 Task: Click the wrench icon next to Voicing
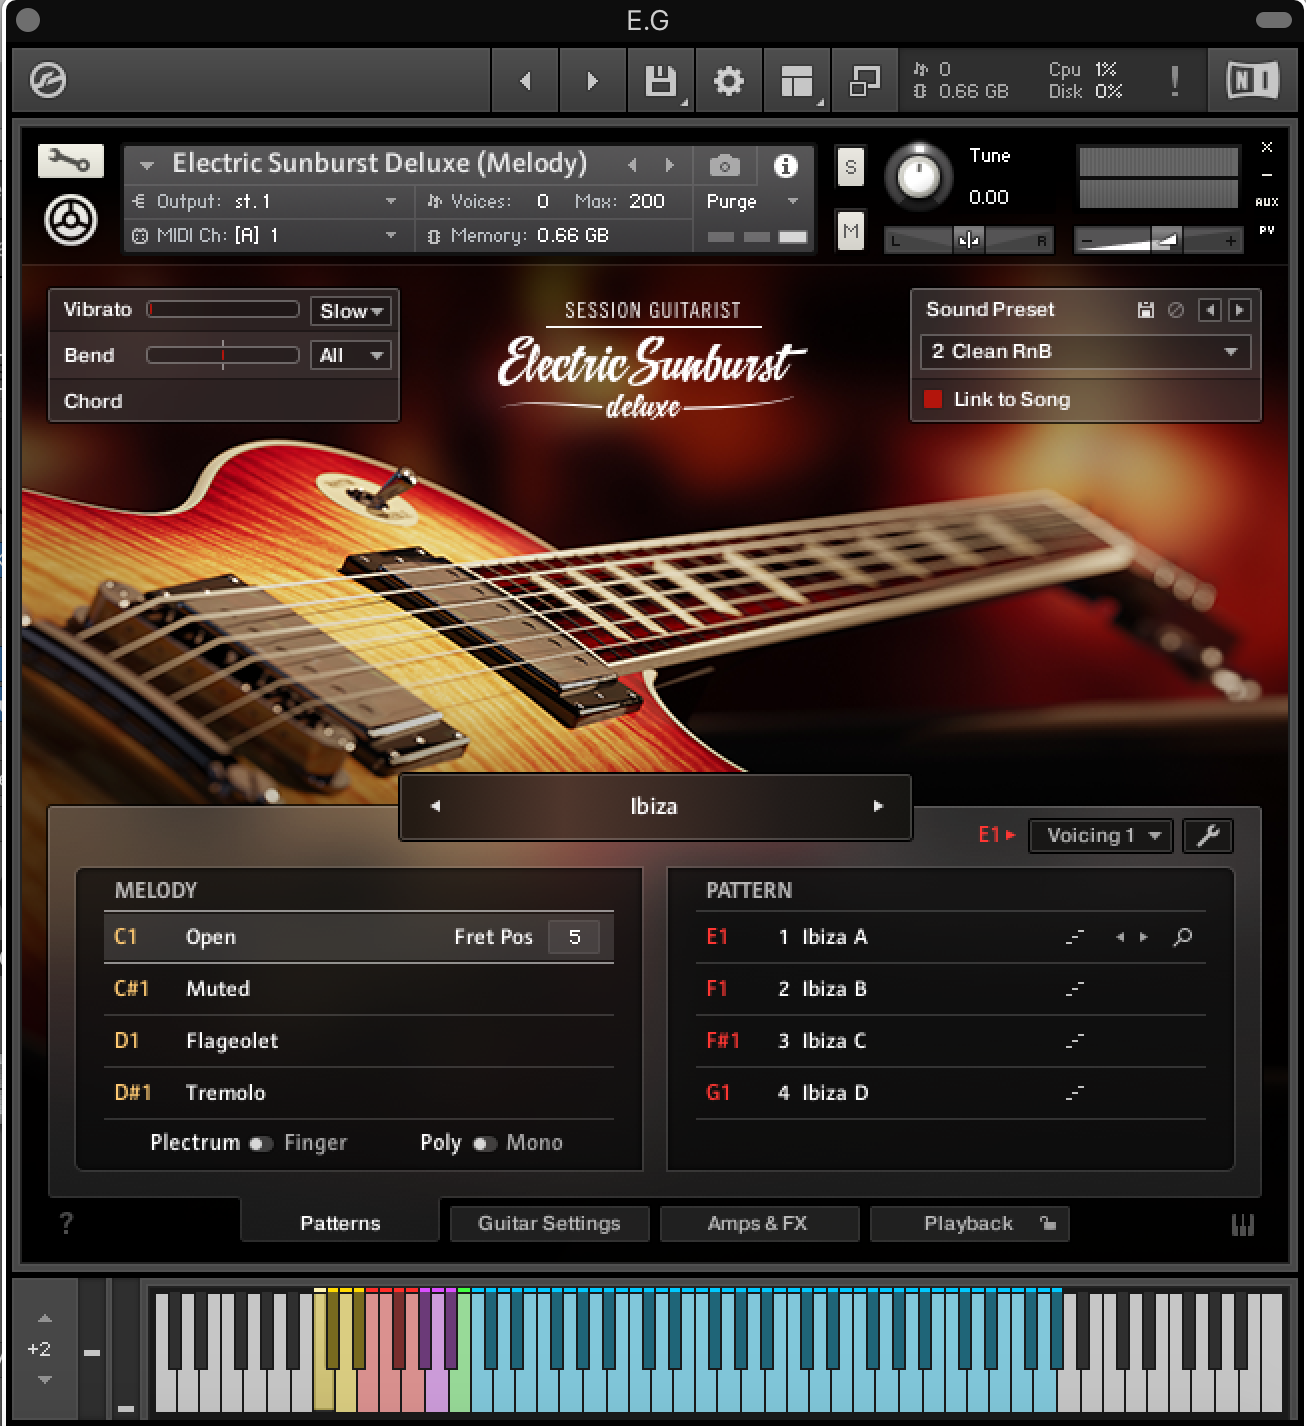[1207, 836]
